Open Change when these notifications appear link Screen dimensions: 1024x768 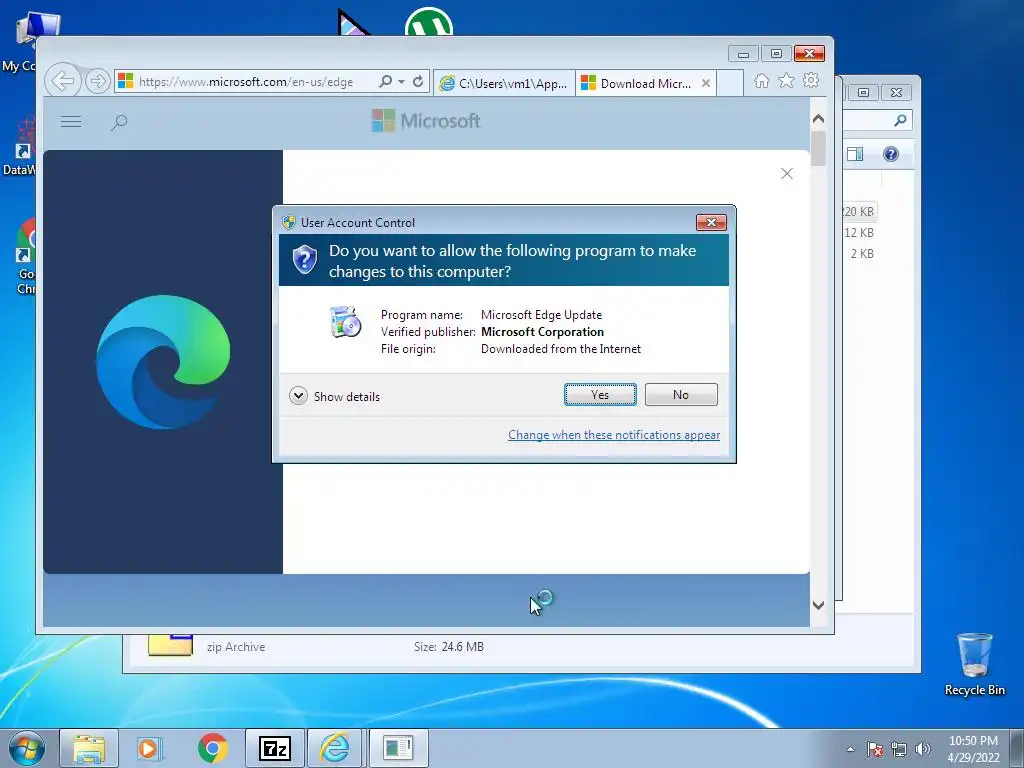(x=614, y=435)
